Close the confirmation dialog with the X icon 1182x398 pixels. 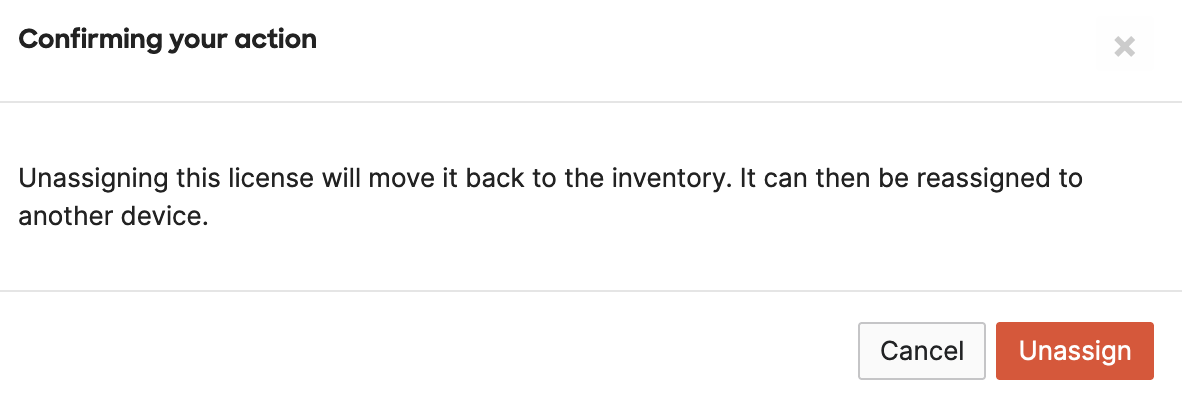(1124, 47)
